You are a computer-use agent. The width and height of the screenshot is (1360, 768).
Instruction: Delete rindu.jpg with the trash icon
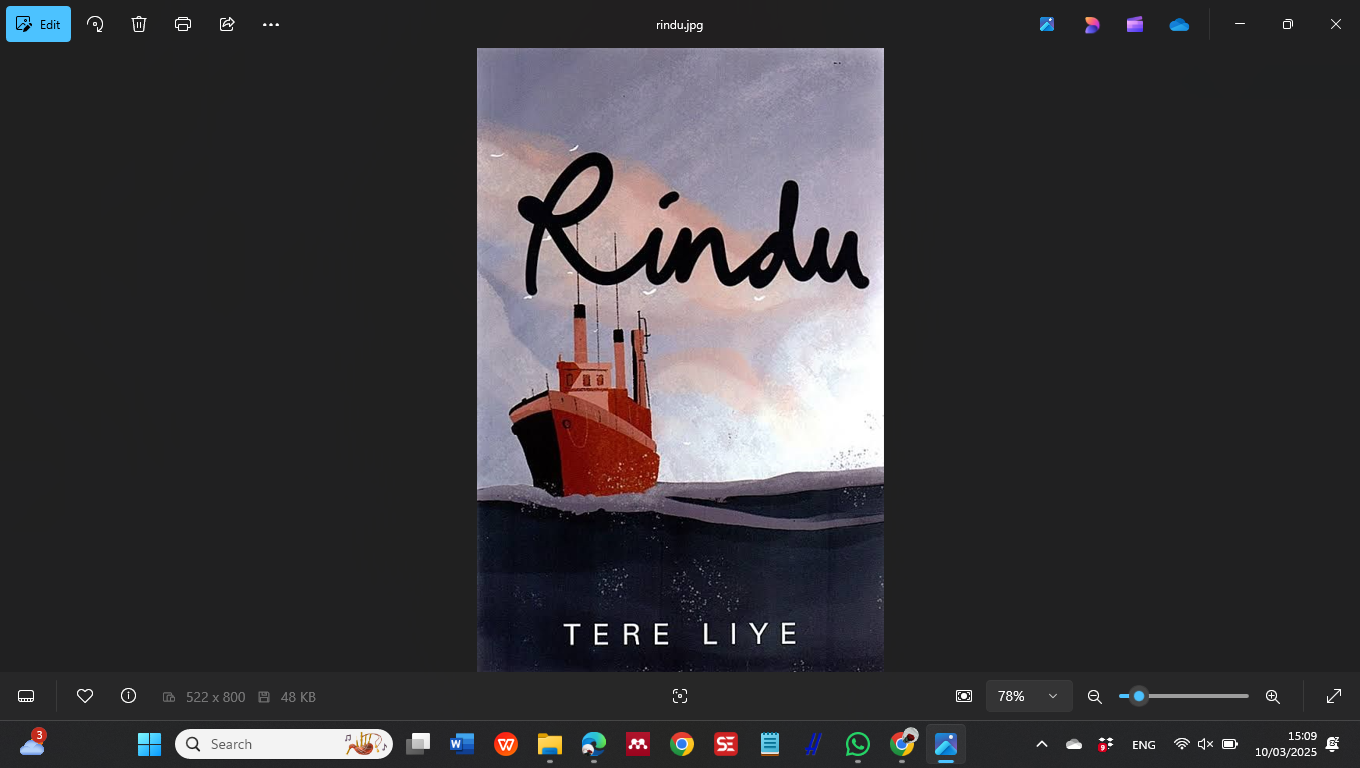point(139,24)
